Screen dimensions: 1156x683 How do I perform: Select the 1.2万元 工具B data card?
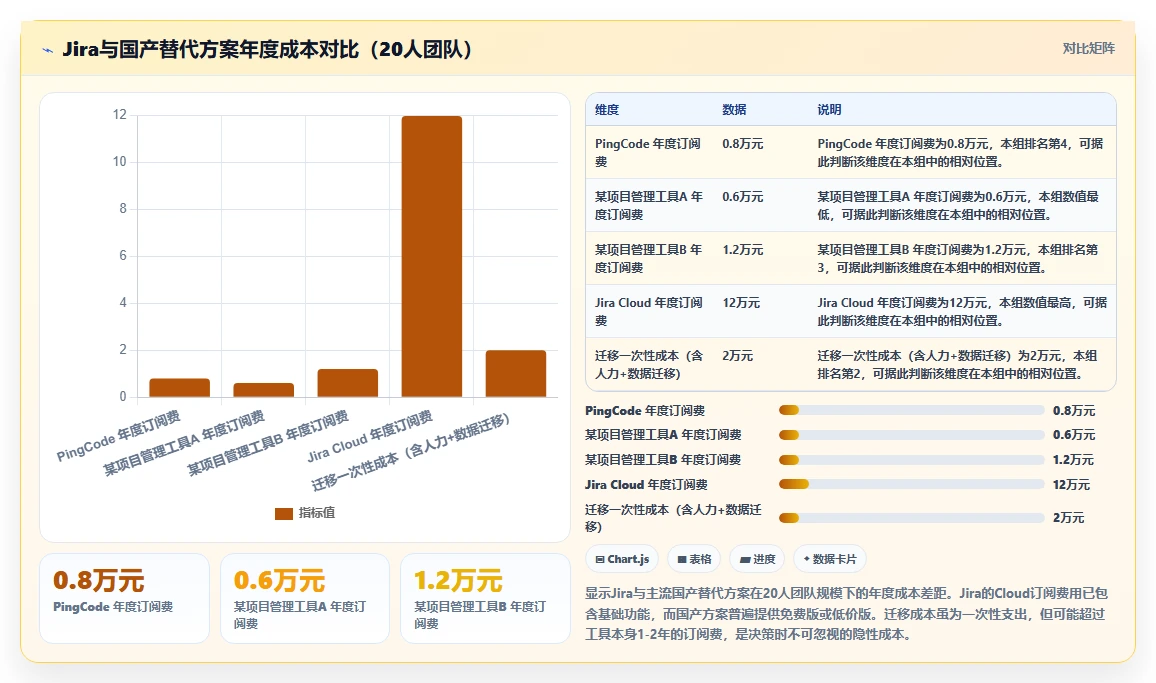[x=485, y=598]
